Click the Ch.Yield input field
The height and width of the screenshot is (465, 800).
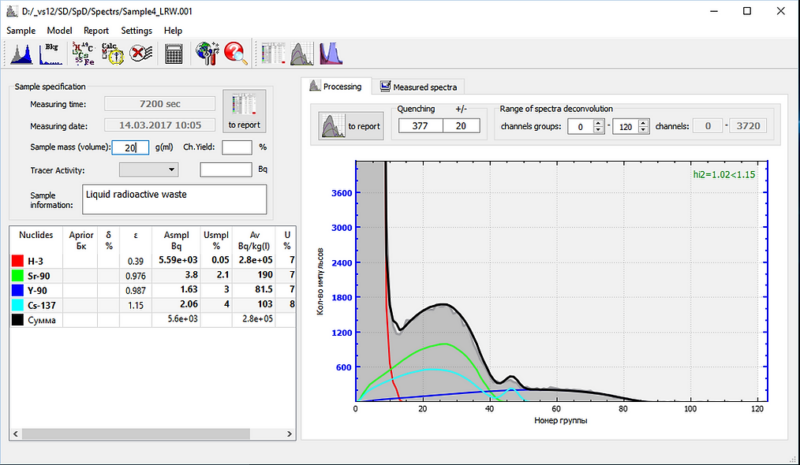pos(236,147)
